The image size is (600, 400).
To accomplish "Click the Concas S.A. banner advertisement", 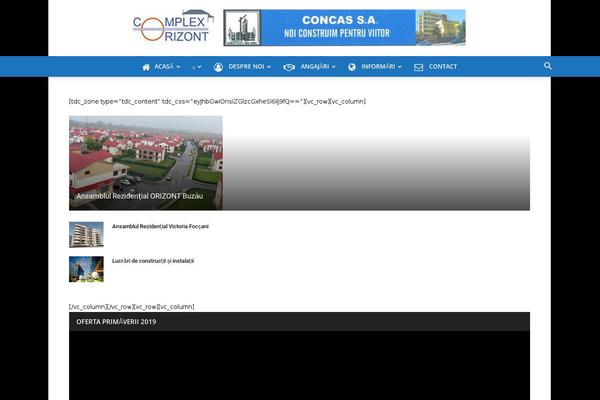I will [x=343, y=28].
